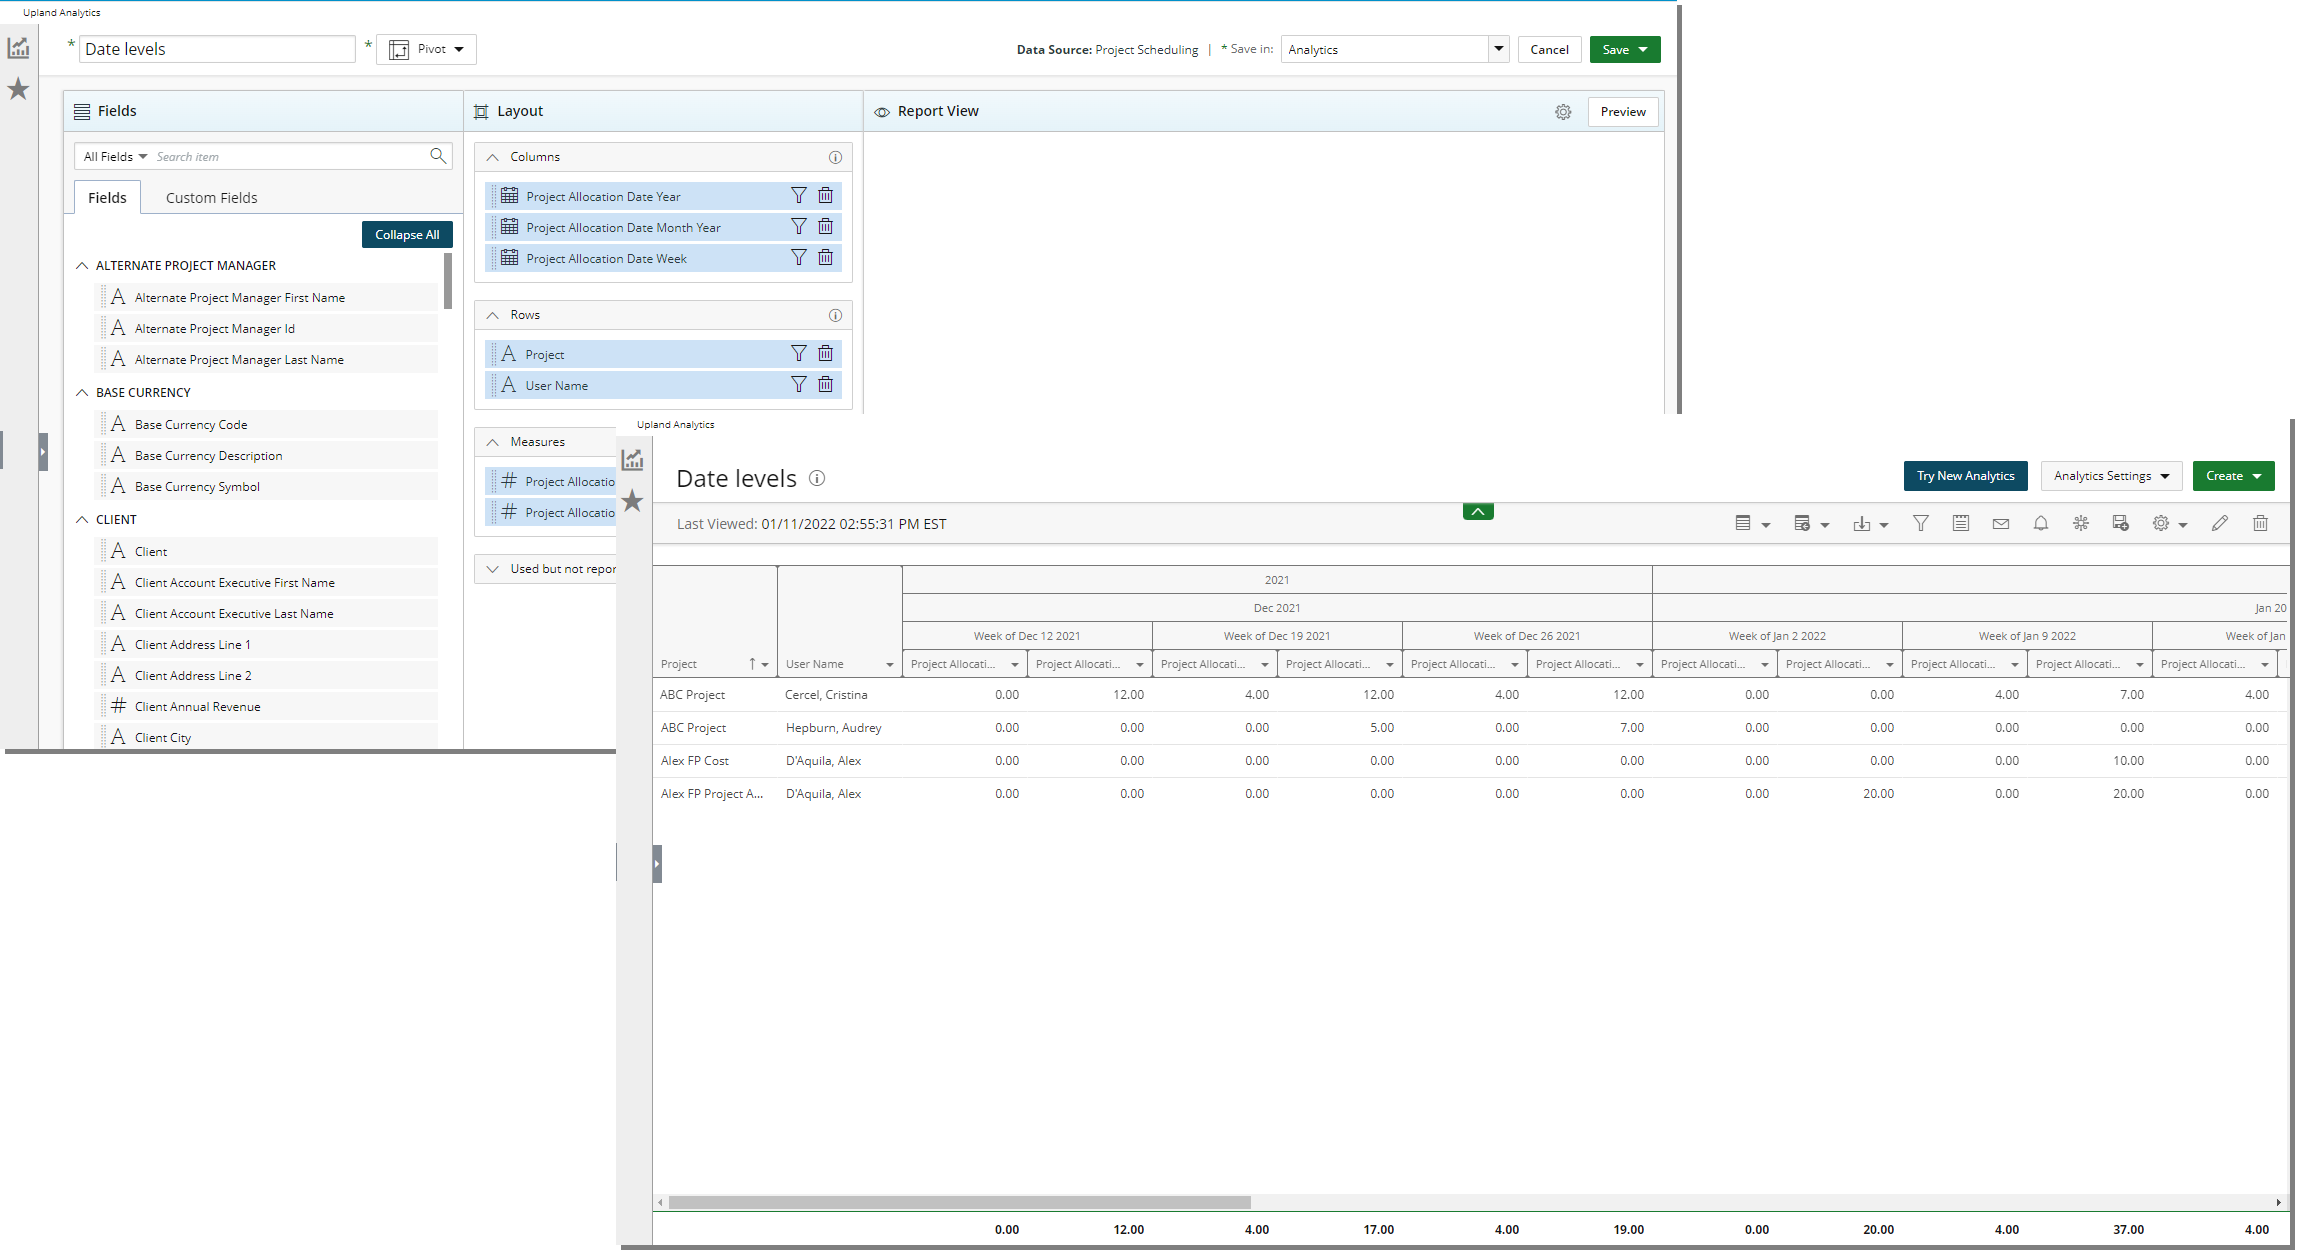
Task: Open User Name column header dropdown
Action: tap(889, 665)
